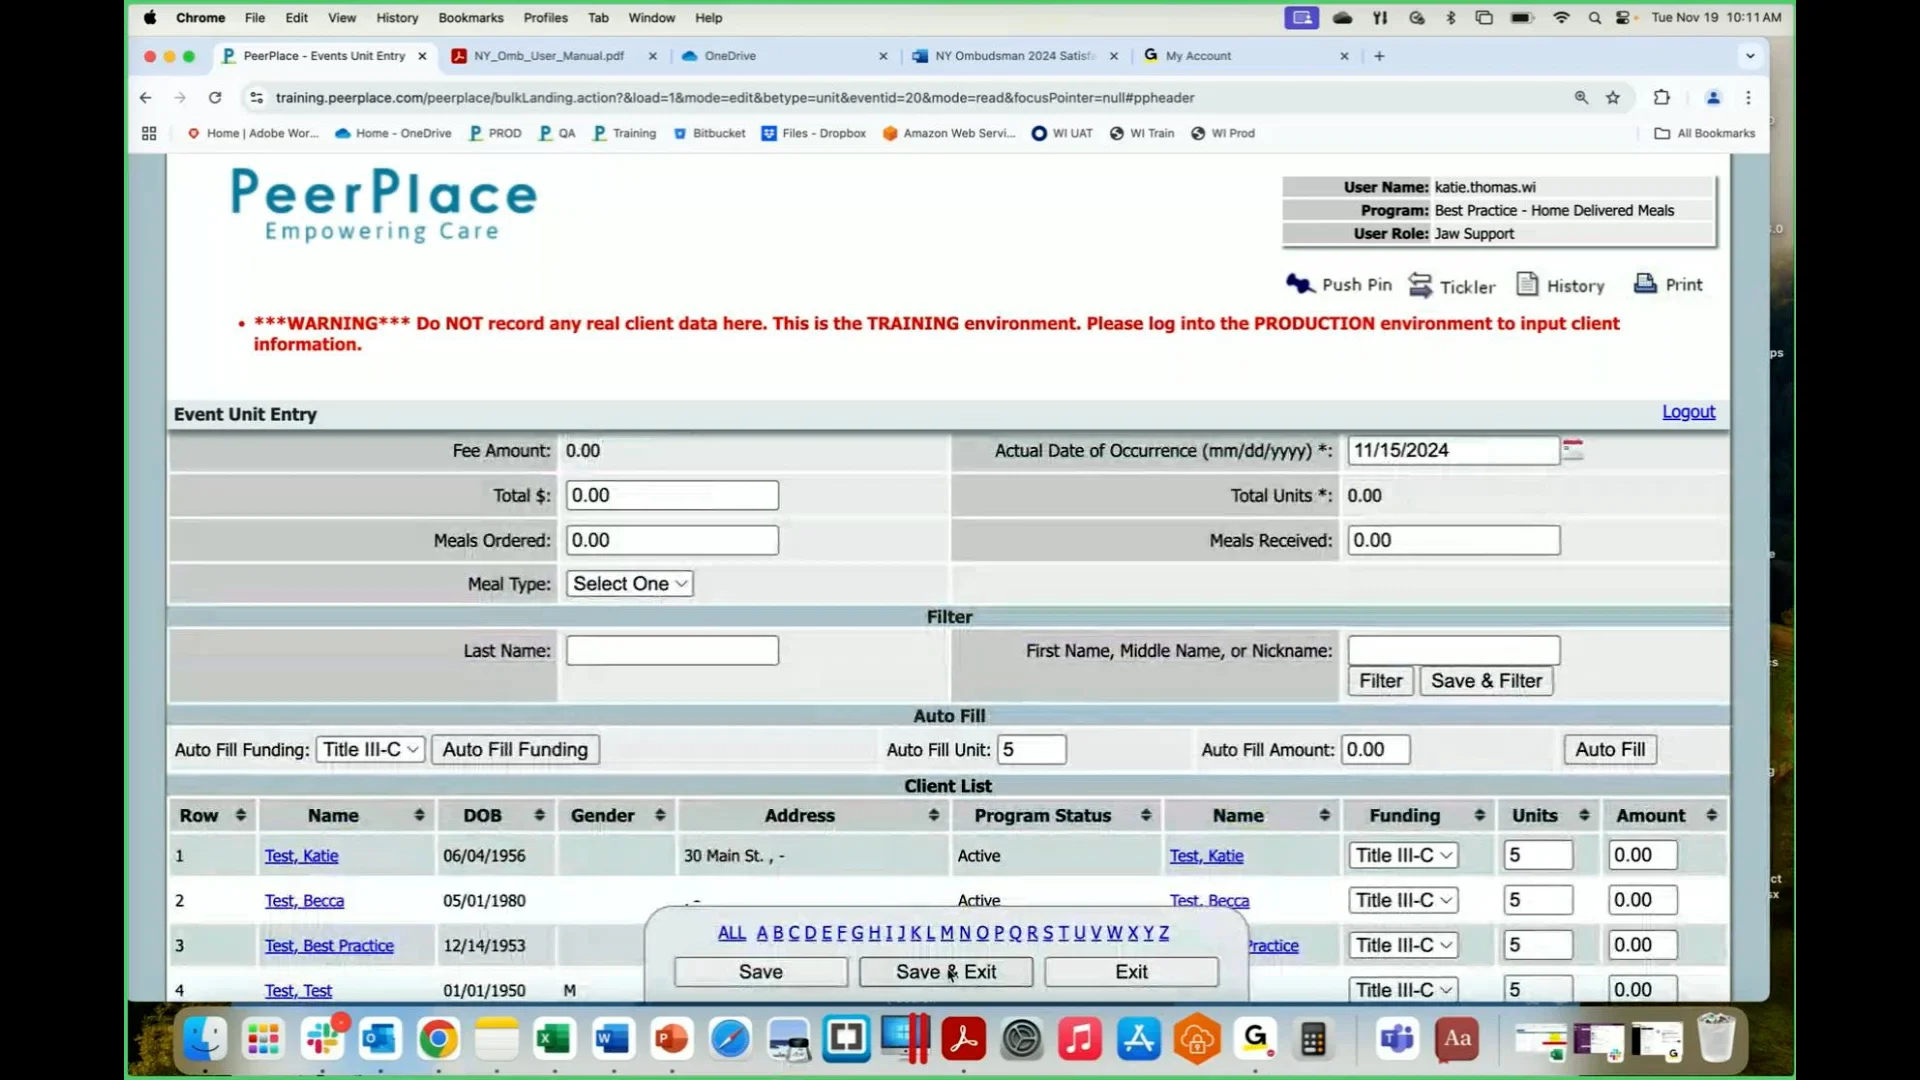Image resolution: width=1920 pixels, height=1080 pixels.
Task: Click the Last Name filter input field
Action: (x=672, y=650)
